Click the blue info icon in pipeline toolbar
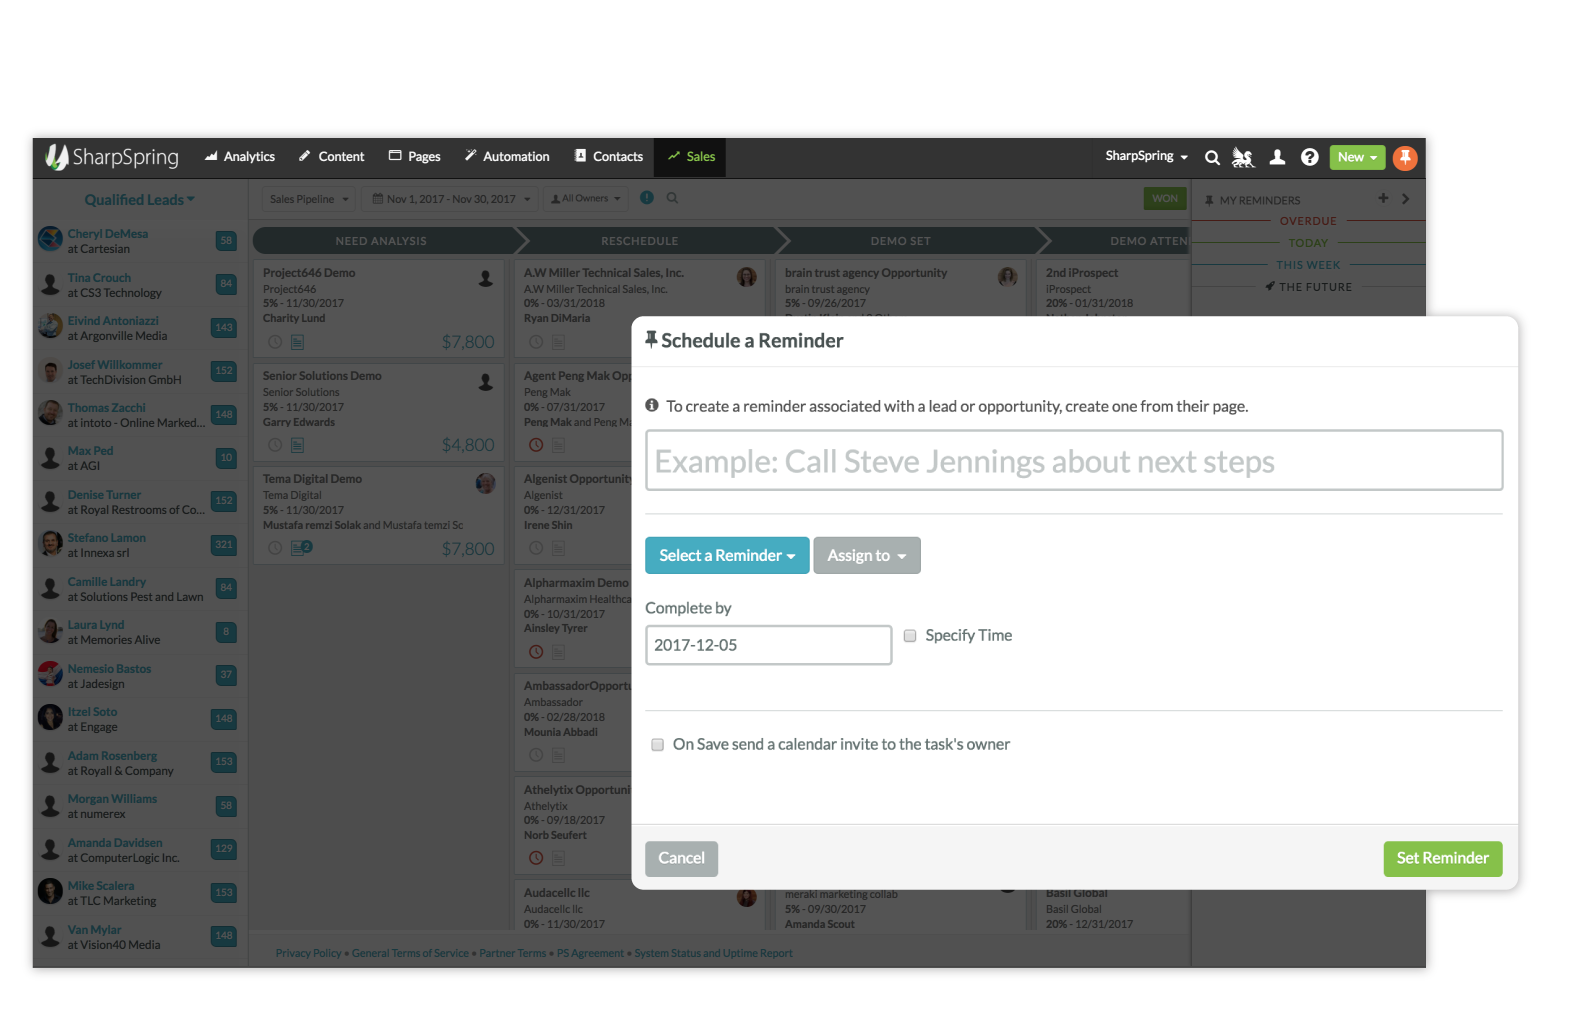The image size is (1594, 1030). click(x=647, y=198)
